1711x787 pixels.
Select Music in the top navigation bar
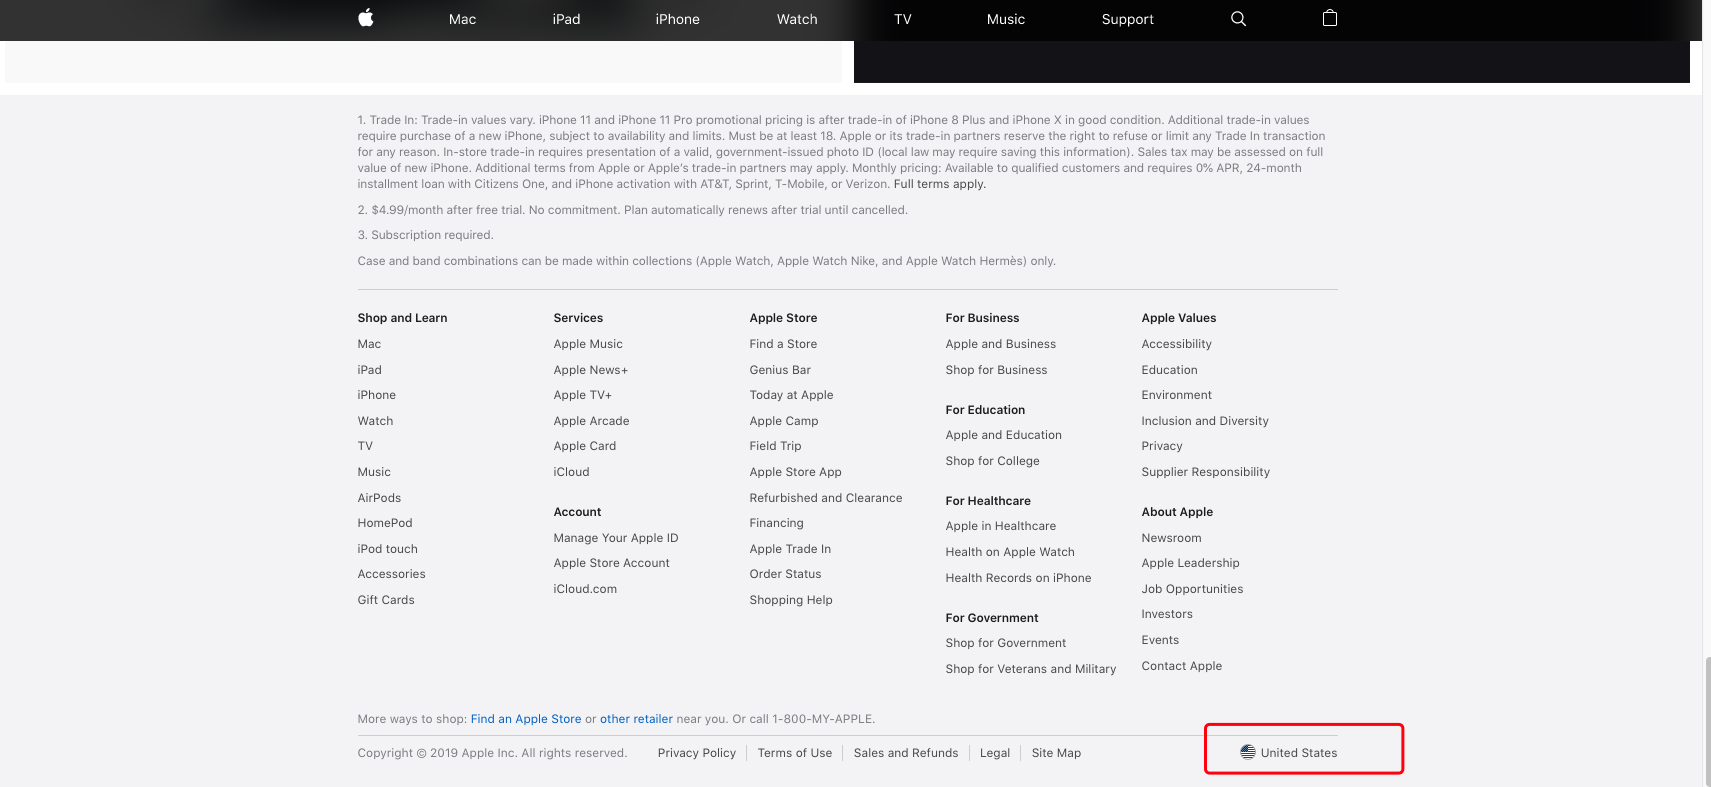click(x=1006, y=19)
